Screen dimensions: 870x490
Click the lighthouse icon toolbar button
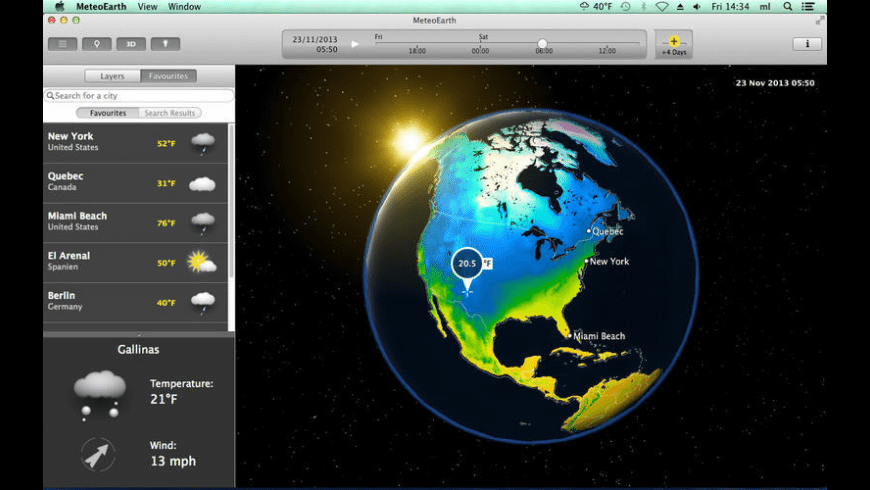[165, 44]
